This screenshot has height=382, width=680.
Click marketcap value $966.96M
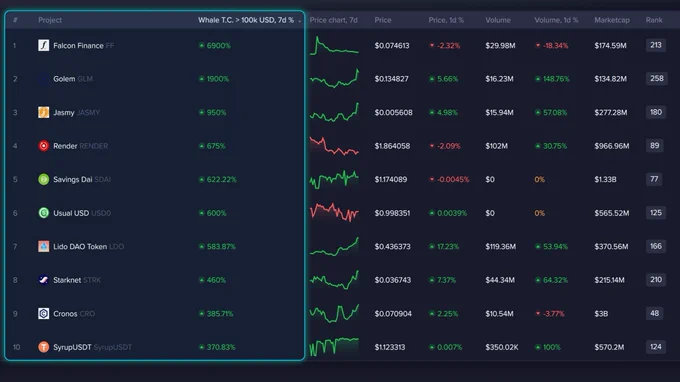(611, 146)
